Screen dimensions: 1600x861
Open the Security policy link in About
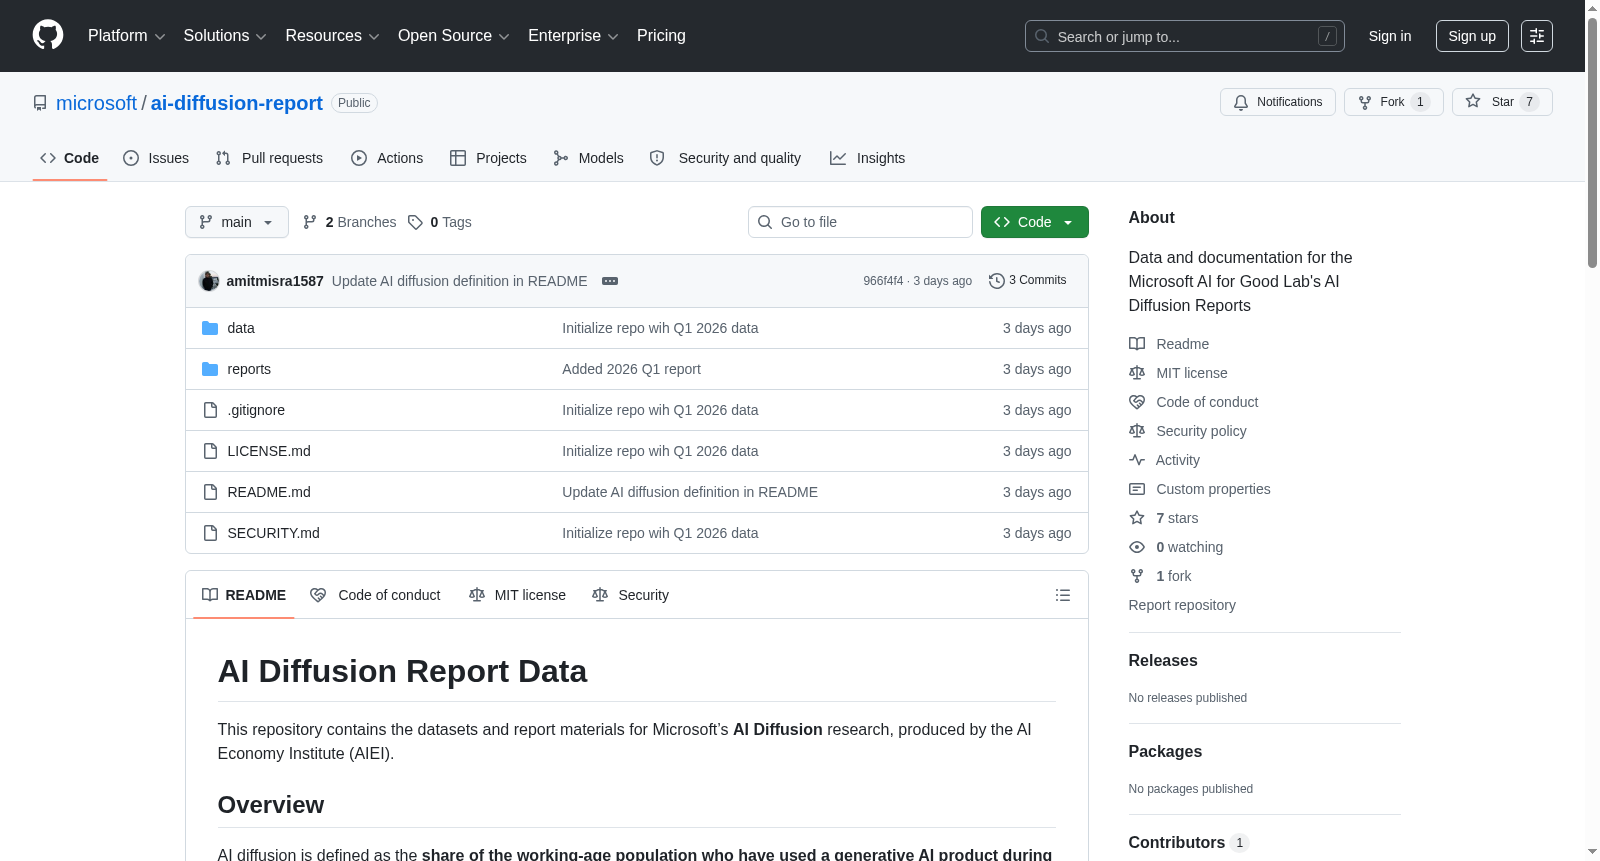pyautogui.click(x=1201, y=431)
